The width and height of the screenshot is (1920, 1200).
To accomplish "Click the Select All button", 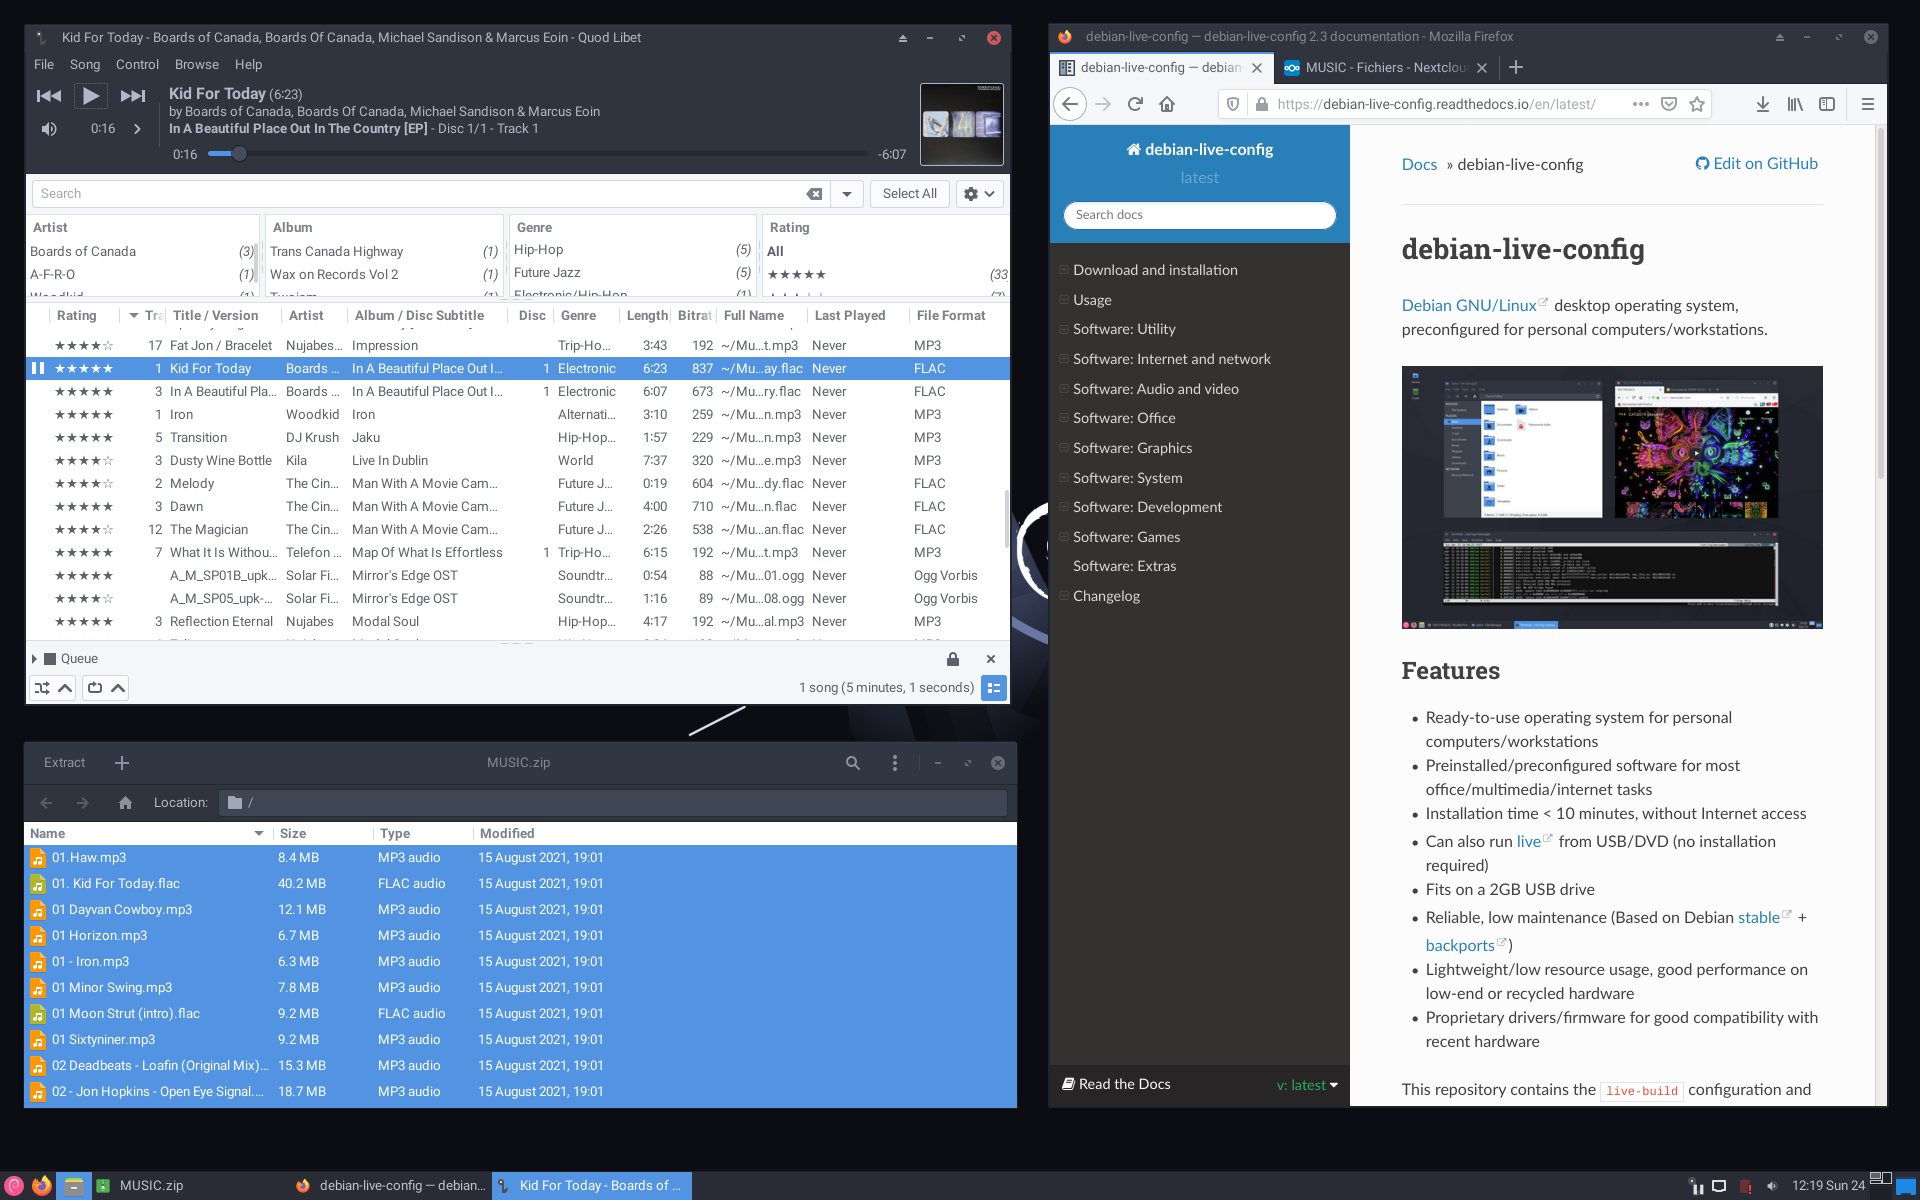I will pos(909,194).
